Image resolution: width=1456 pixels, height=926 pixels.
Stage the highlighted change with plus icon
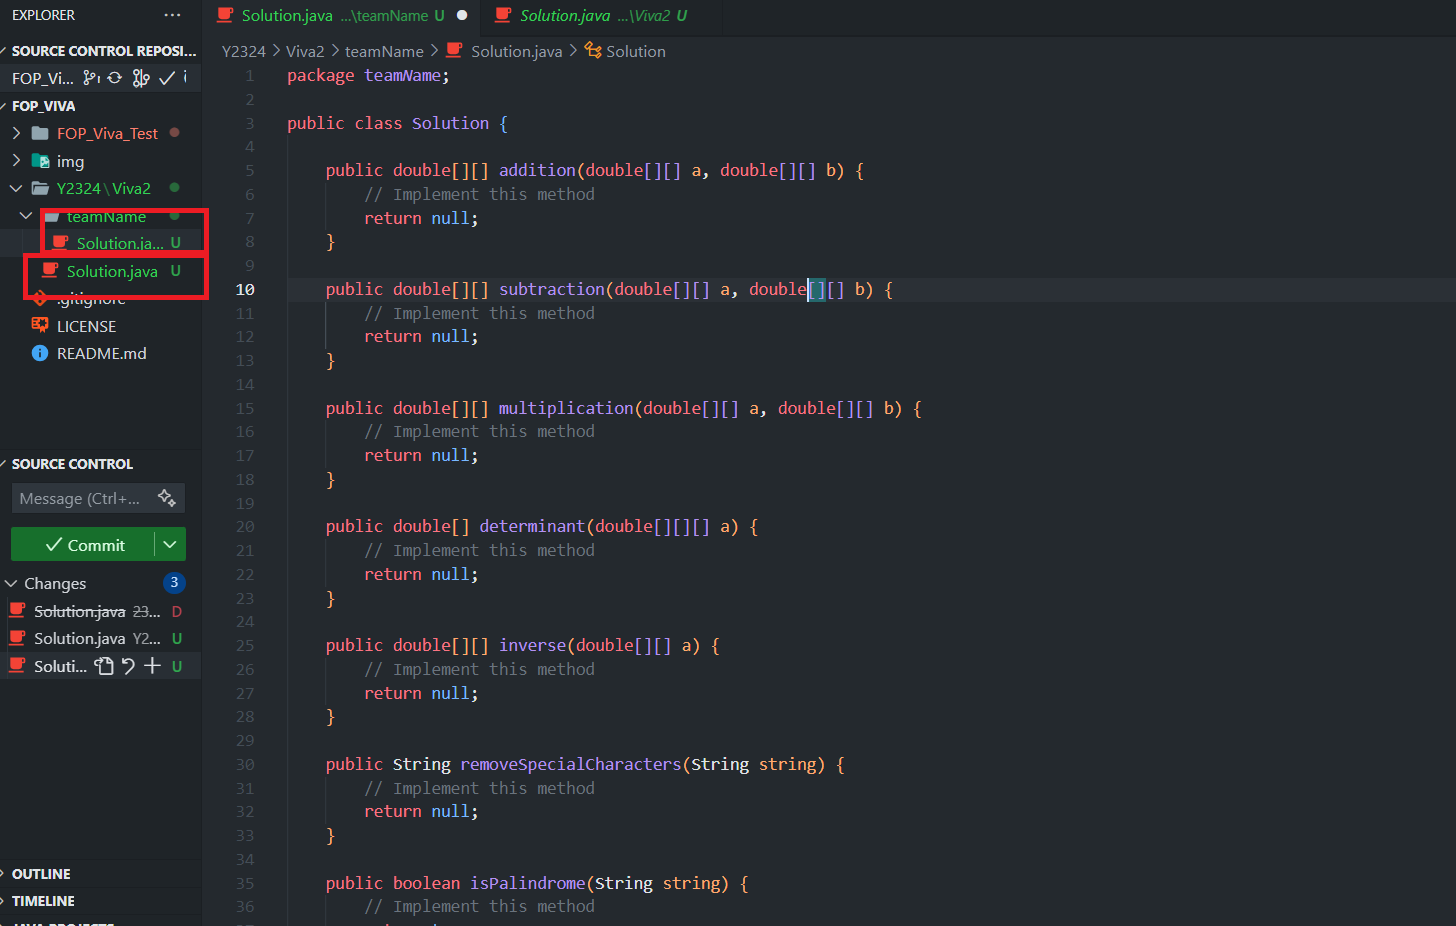(x=152, y=666)
